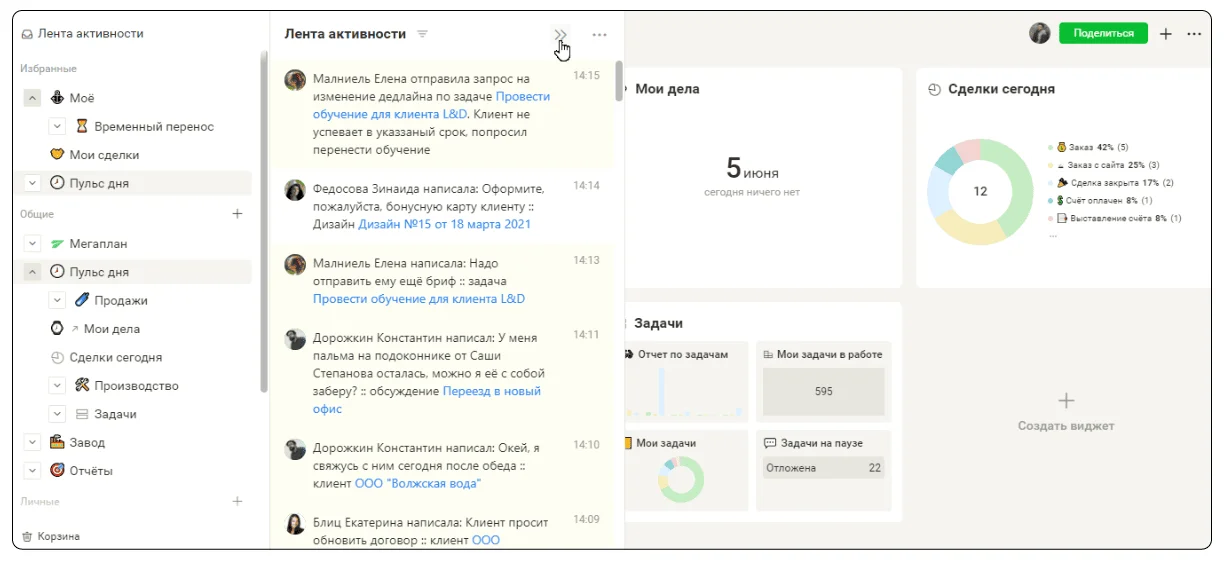Screen dimensions: 1224x563
Task: Open the user avatar at top right
Action: (1040, 33)
